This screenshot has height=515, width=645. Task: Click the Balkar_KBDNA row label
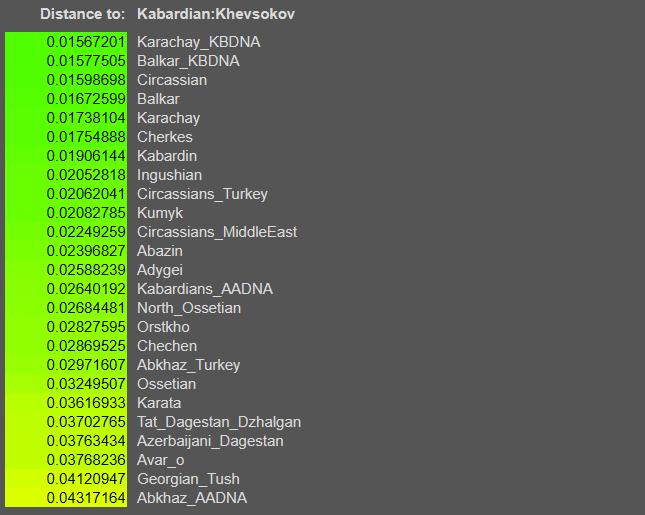[188, 61]
